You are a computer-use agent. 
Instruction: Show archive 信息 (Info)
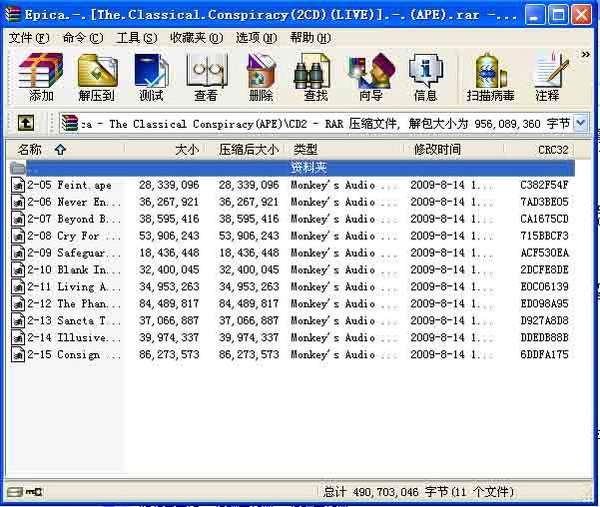click(425, 78)
